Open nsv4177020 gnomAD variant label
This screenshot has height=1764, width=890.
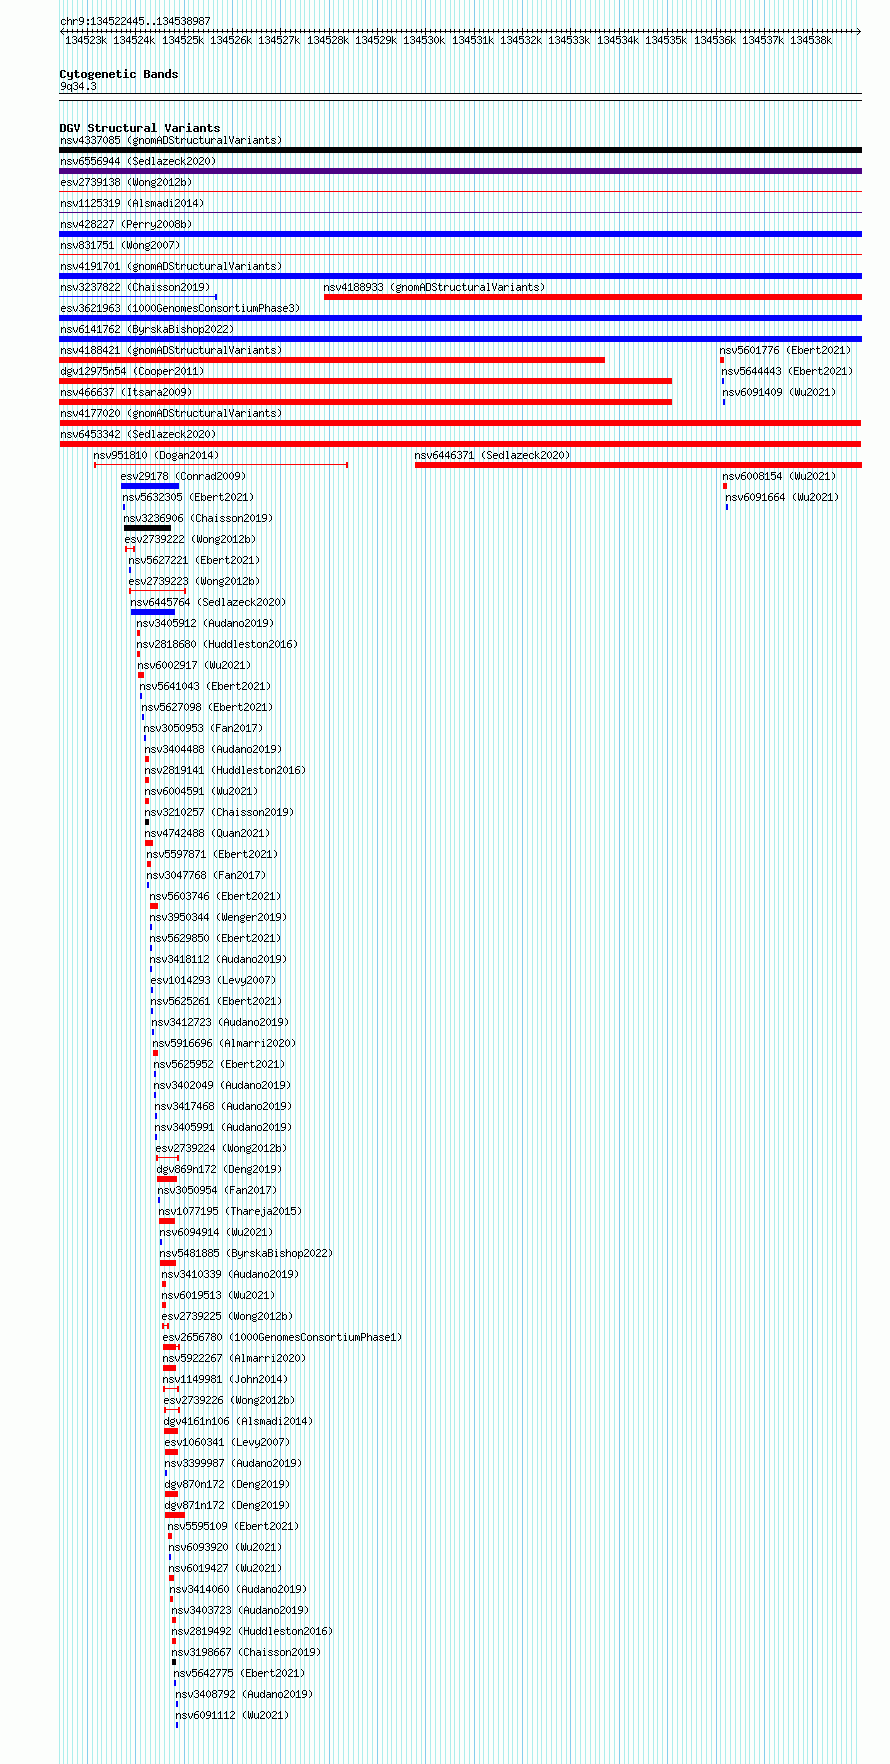point(171,414)
